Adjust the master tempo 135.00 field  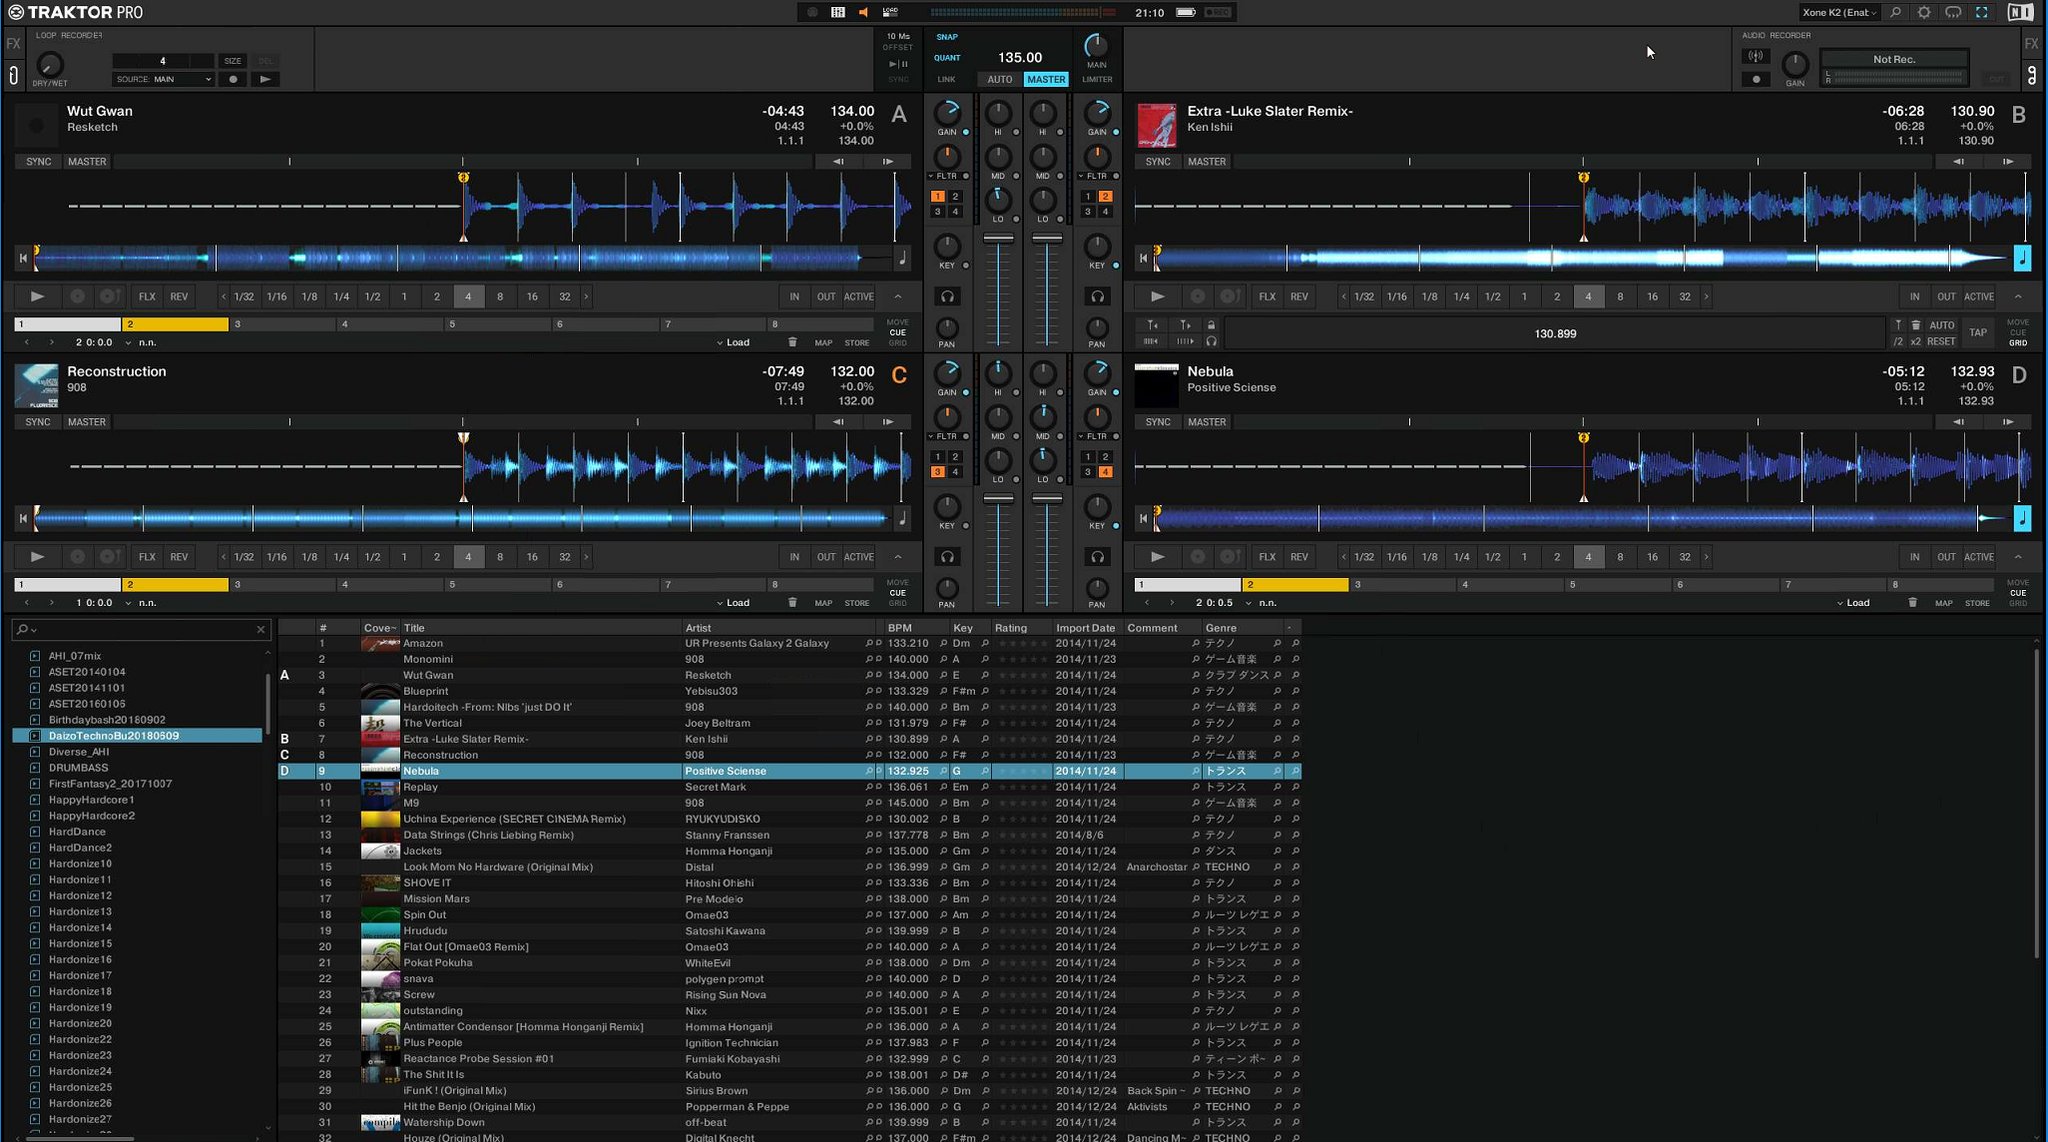point(1020,57)
